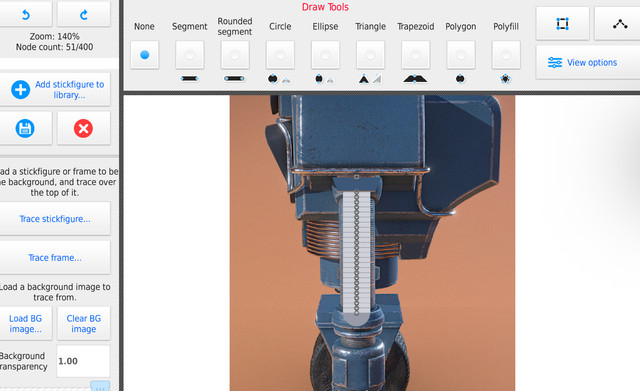The image size is (640, 391).
Task: Click the rounded bottom end of the traced segment
Action: [356, 319]
